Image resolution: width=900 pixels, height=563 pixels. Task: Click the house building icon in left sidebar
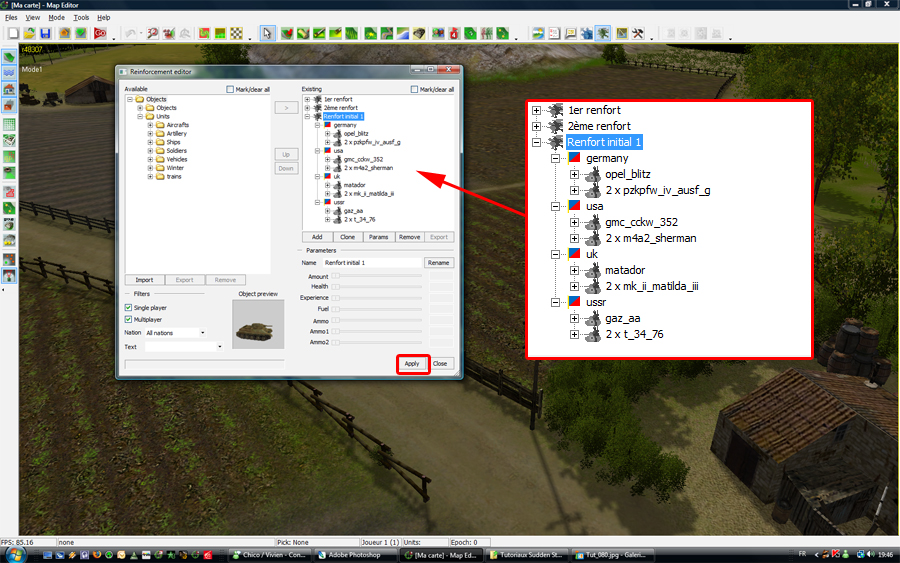[9, 89]
